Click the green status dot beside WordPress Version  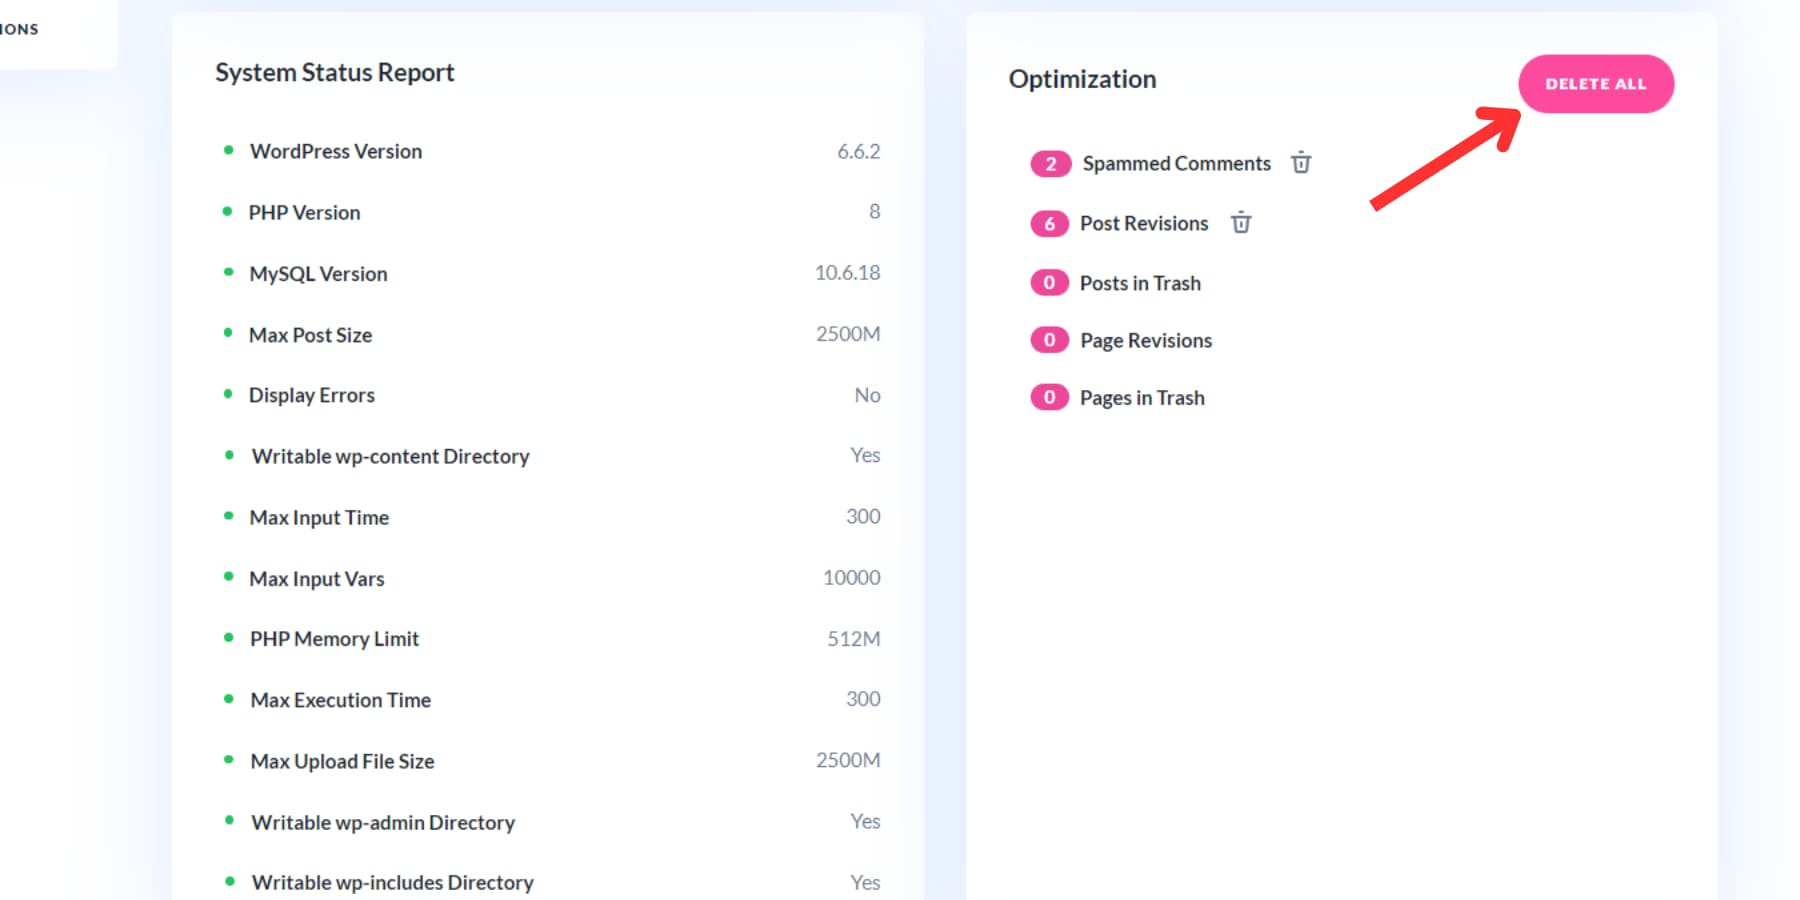pyautogui.click(x=228, y=150)
